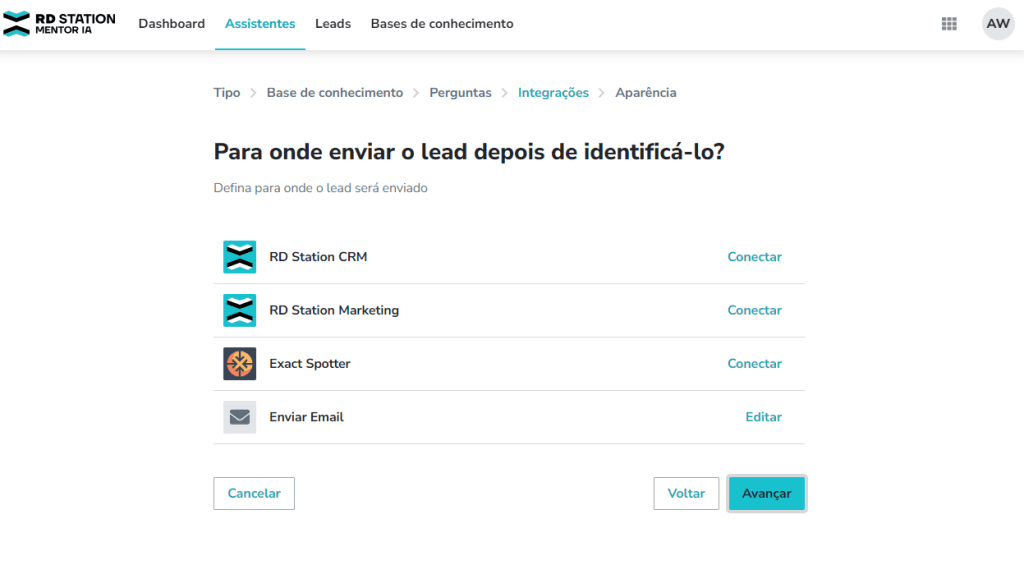
Task: Click the RD Station Mentor IA logo
Action: [x=59, y=24]
